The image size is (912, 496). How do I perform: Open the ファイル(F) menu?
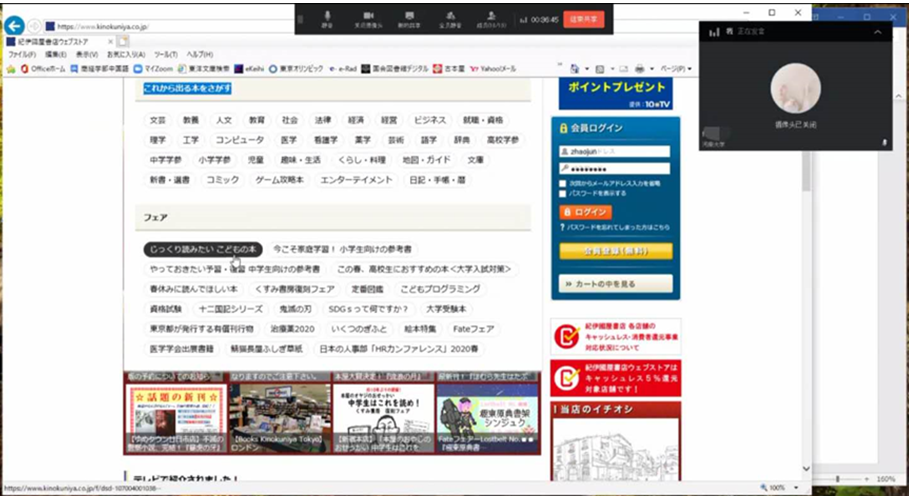coord(22,54)
